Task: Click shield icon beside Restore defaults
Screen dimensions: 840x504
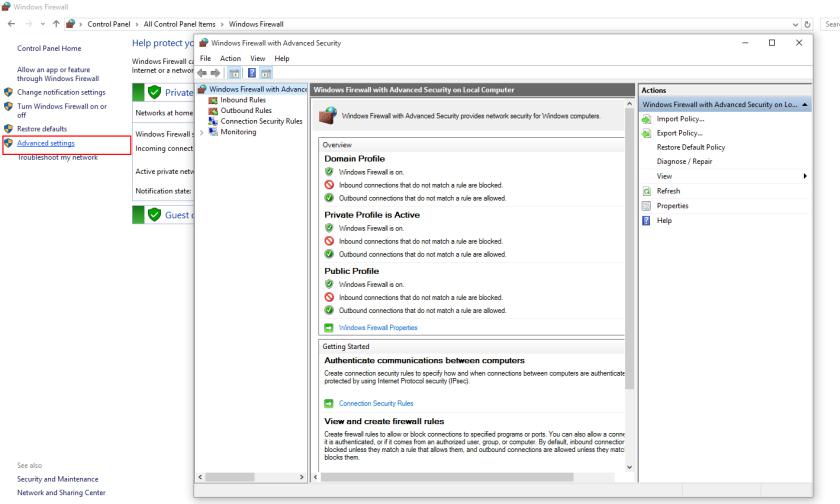Action: coord(9,129)
